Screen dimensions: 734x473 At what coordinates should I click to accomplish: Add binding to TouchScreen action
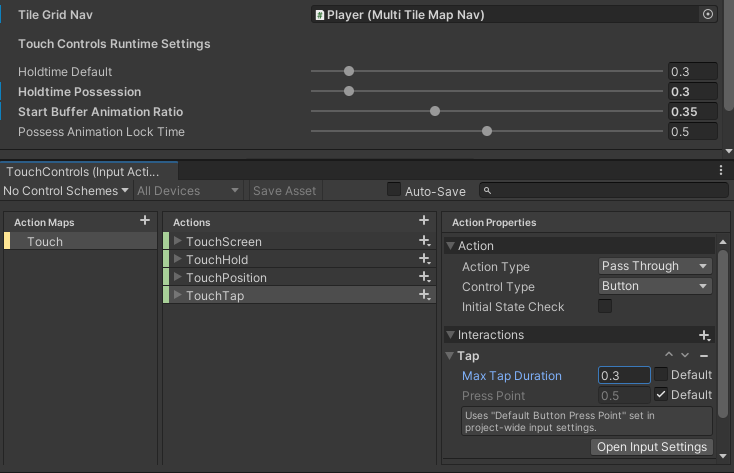click(x=425, y=241)
